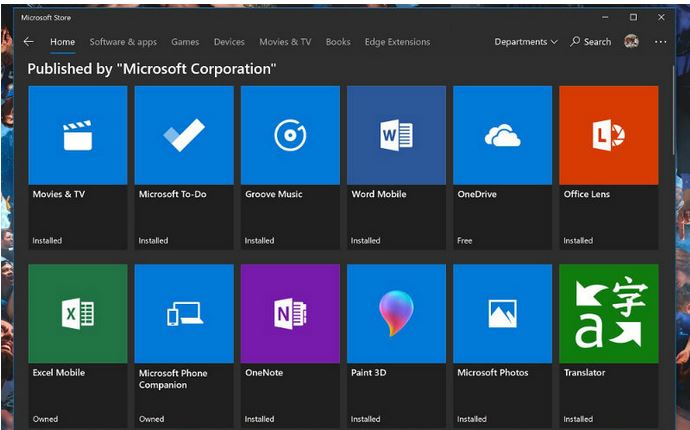Go to the Games tab
The image size is (690, 430).
click(185, 42)
